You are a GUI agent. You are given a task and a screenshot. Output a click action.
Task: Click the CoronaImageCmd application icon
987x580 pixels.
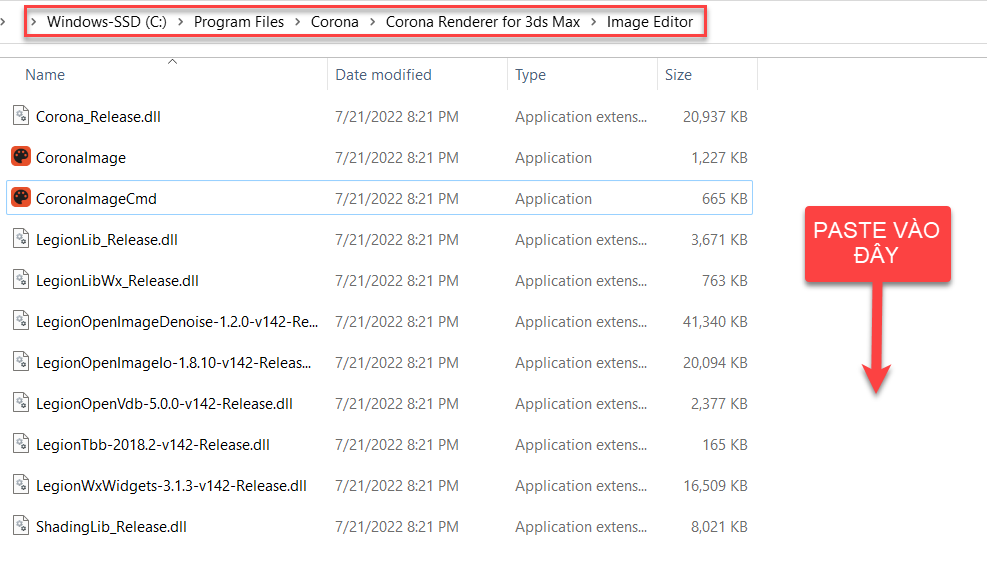click(21, 198)
